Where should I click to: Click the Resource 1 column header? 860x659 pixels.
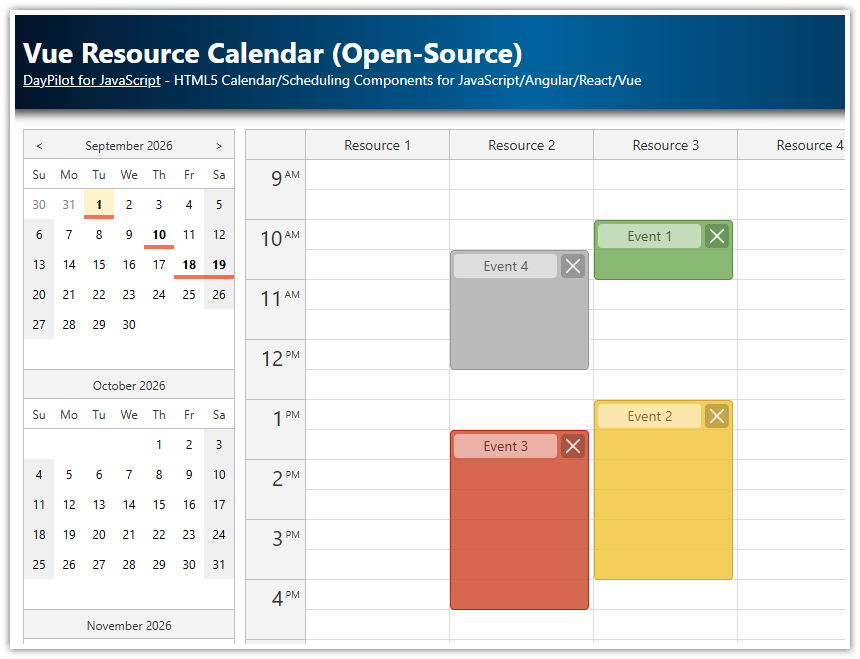coord(377,145)
